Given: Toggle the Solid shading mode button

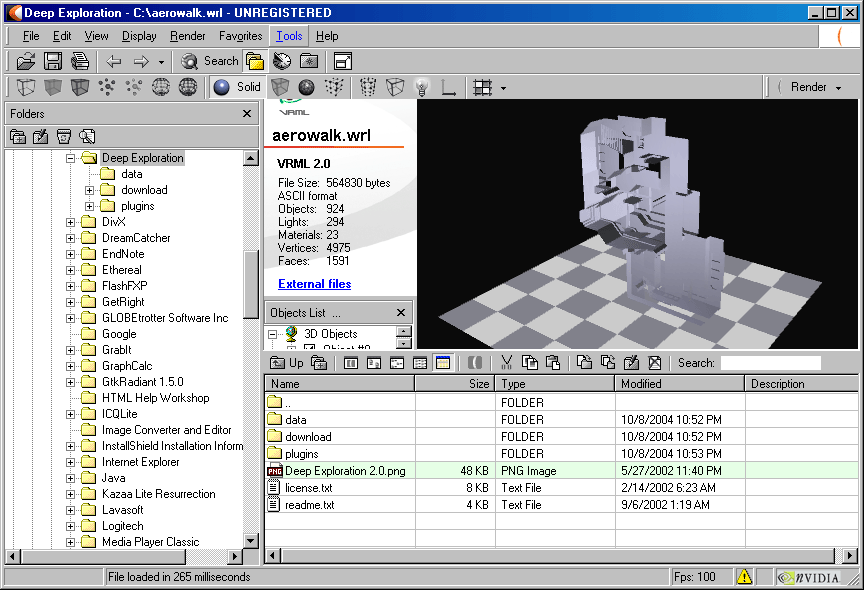Looking at the screenshot, I should [236, 87].
